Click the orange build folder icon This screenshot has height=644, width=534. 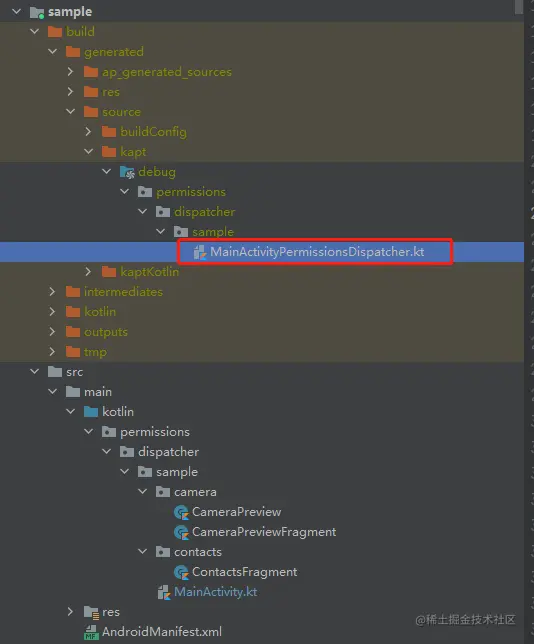55,32
